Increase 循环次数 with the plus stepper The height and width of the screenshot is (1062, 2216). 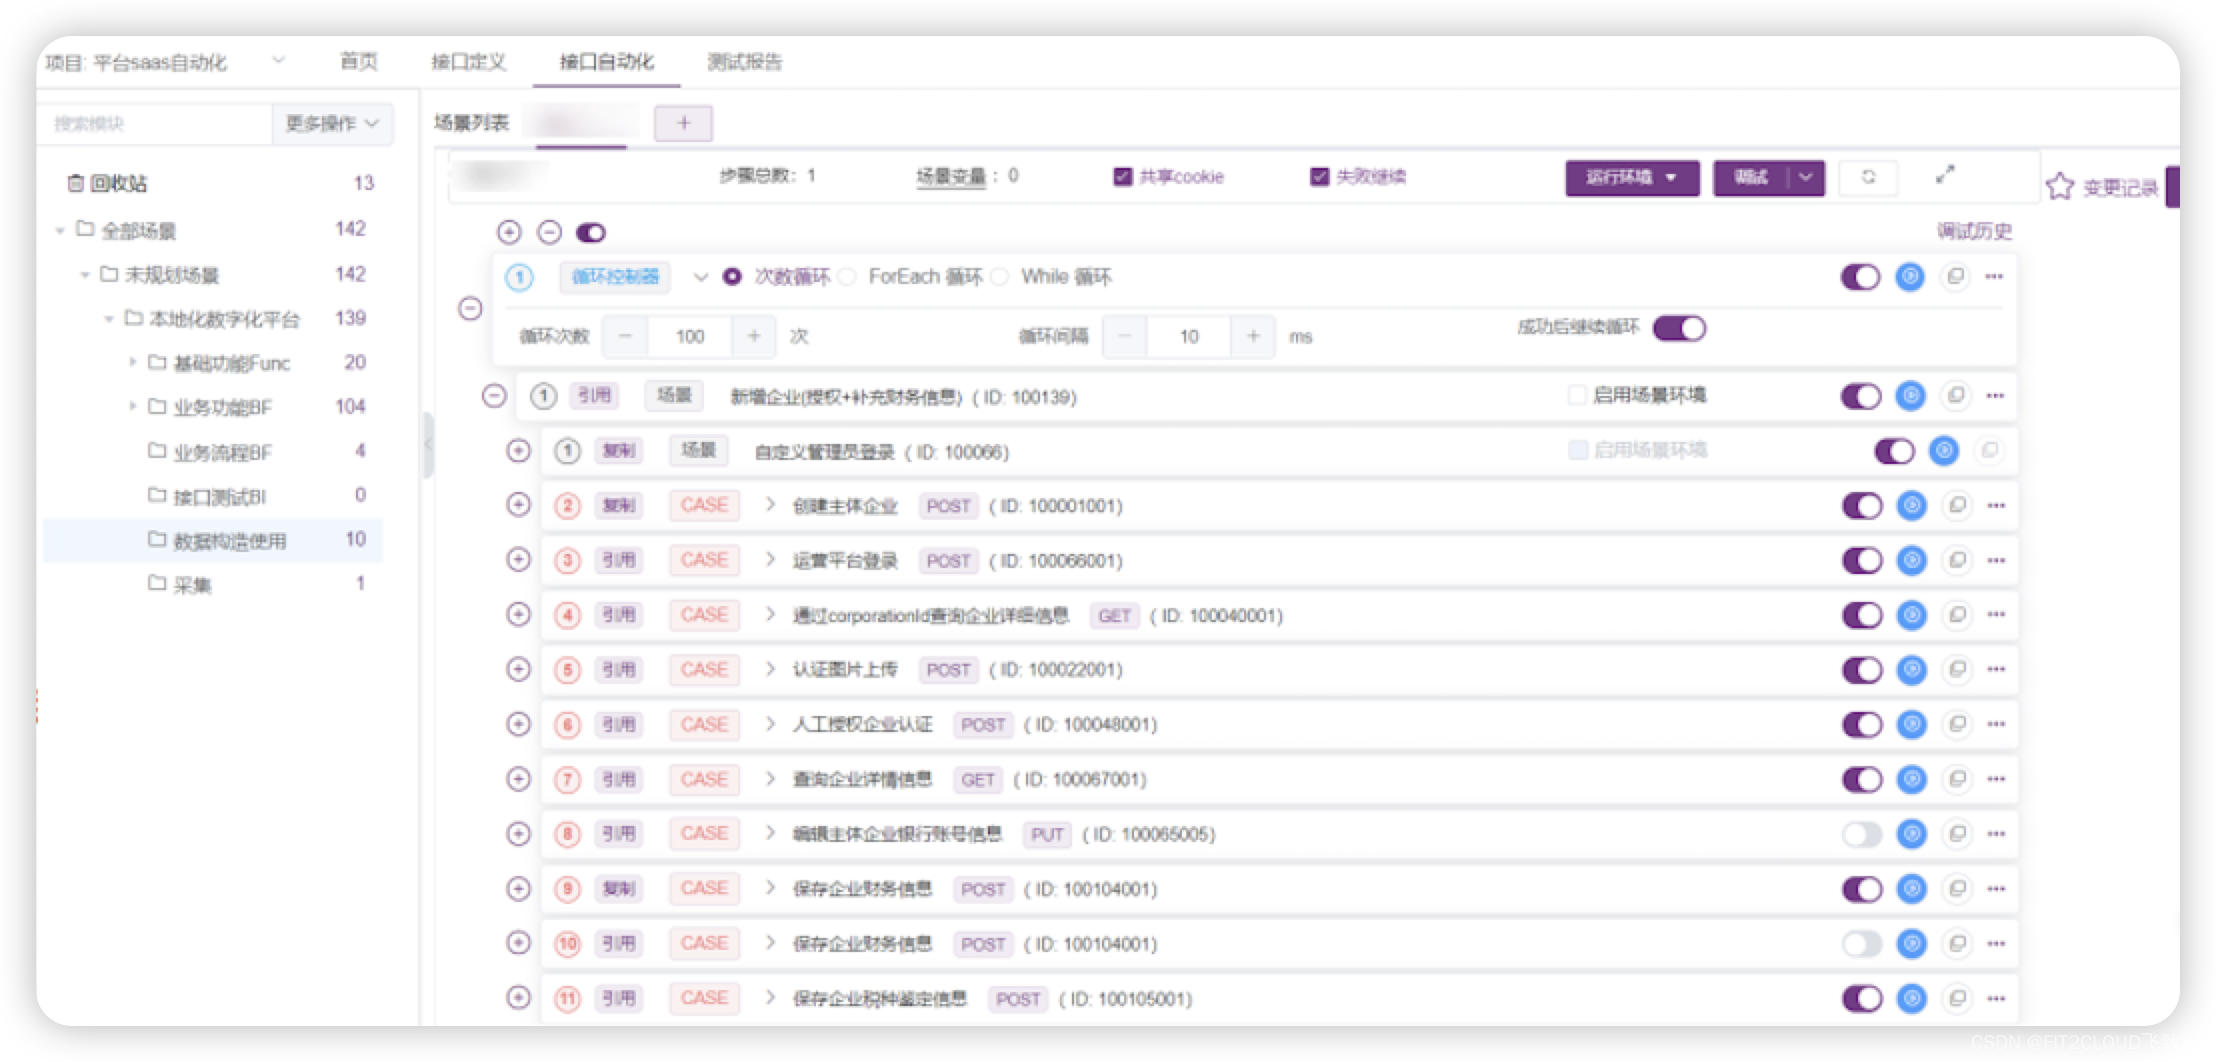(755, 336)
